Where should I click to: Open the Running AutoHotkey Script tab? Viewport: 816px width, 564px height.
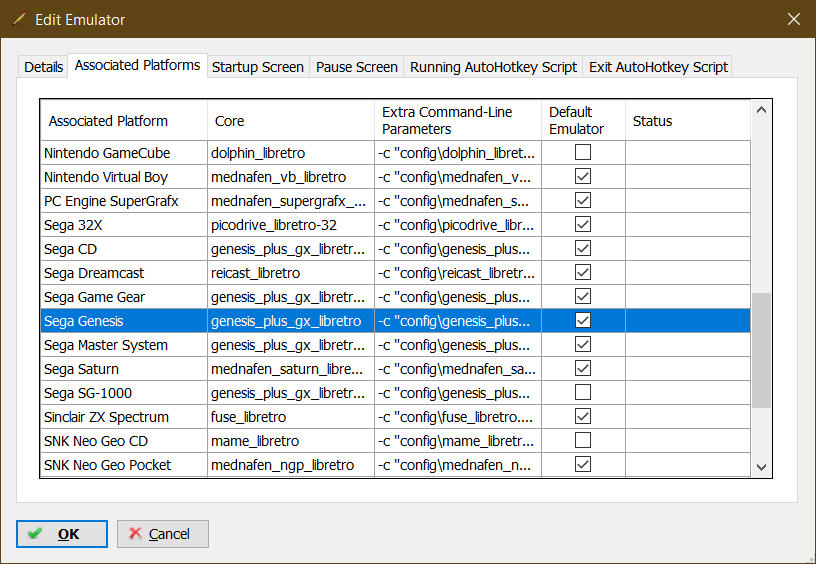[x=493, y=67]
